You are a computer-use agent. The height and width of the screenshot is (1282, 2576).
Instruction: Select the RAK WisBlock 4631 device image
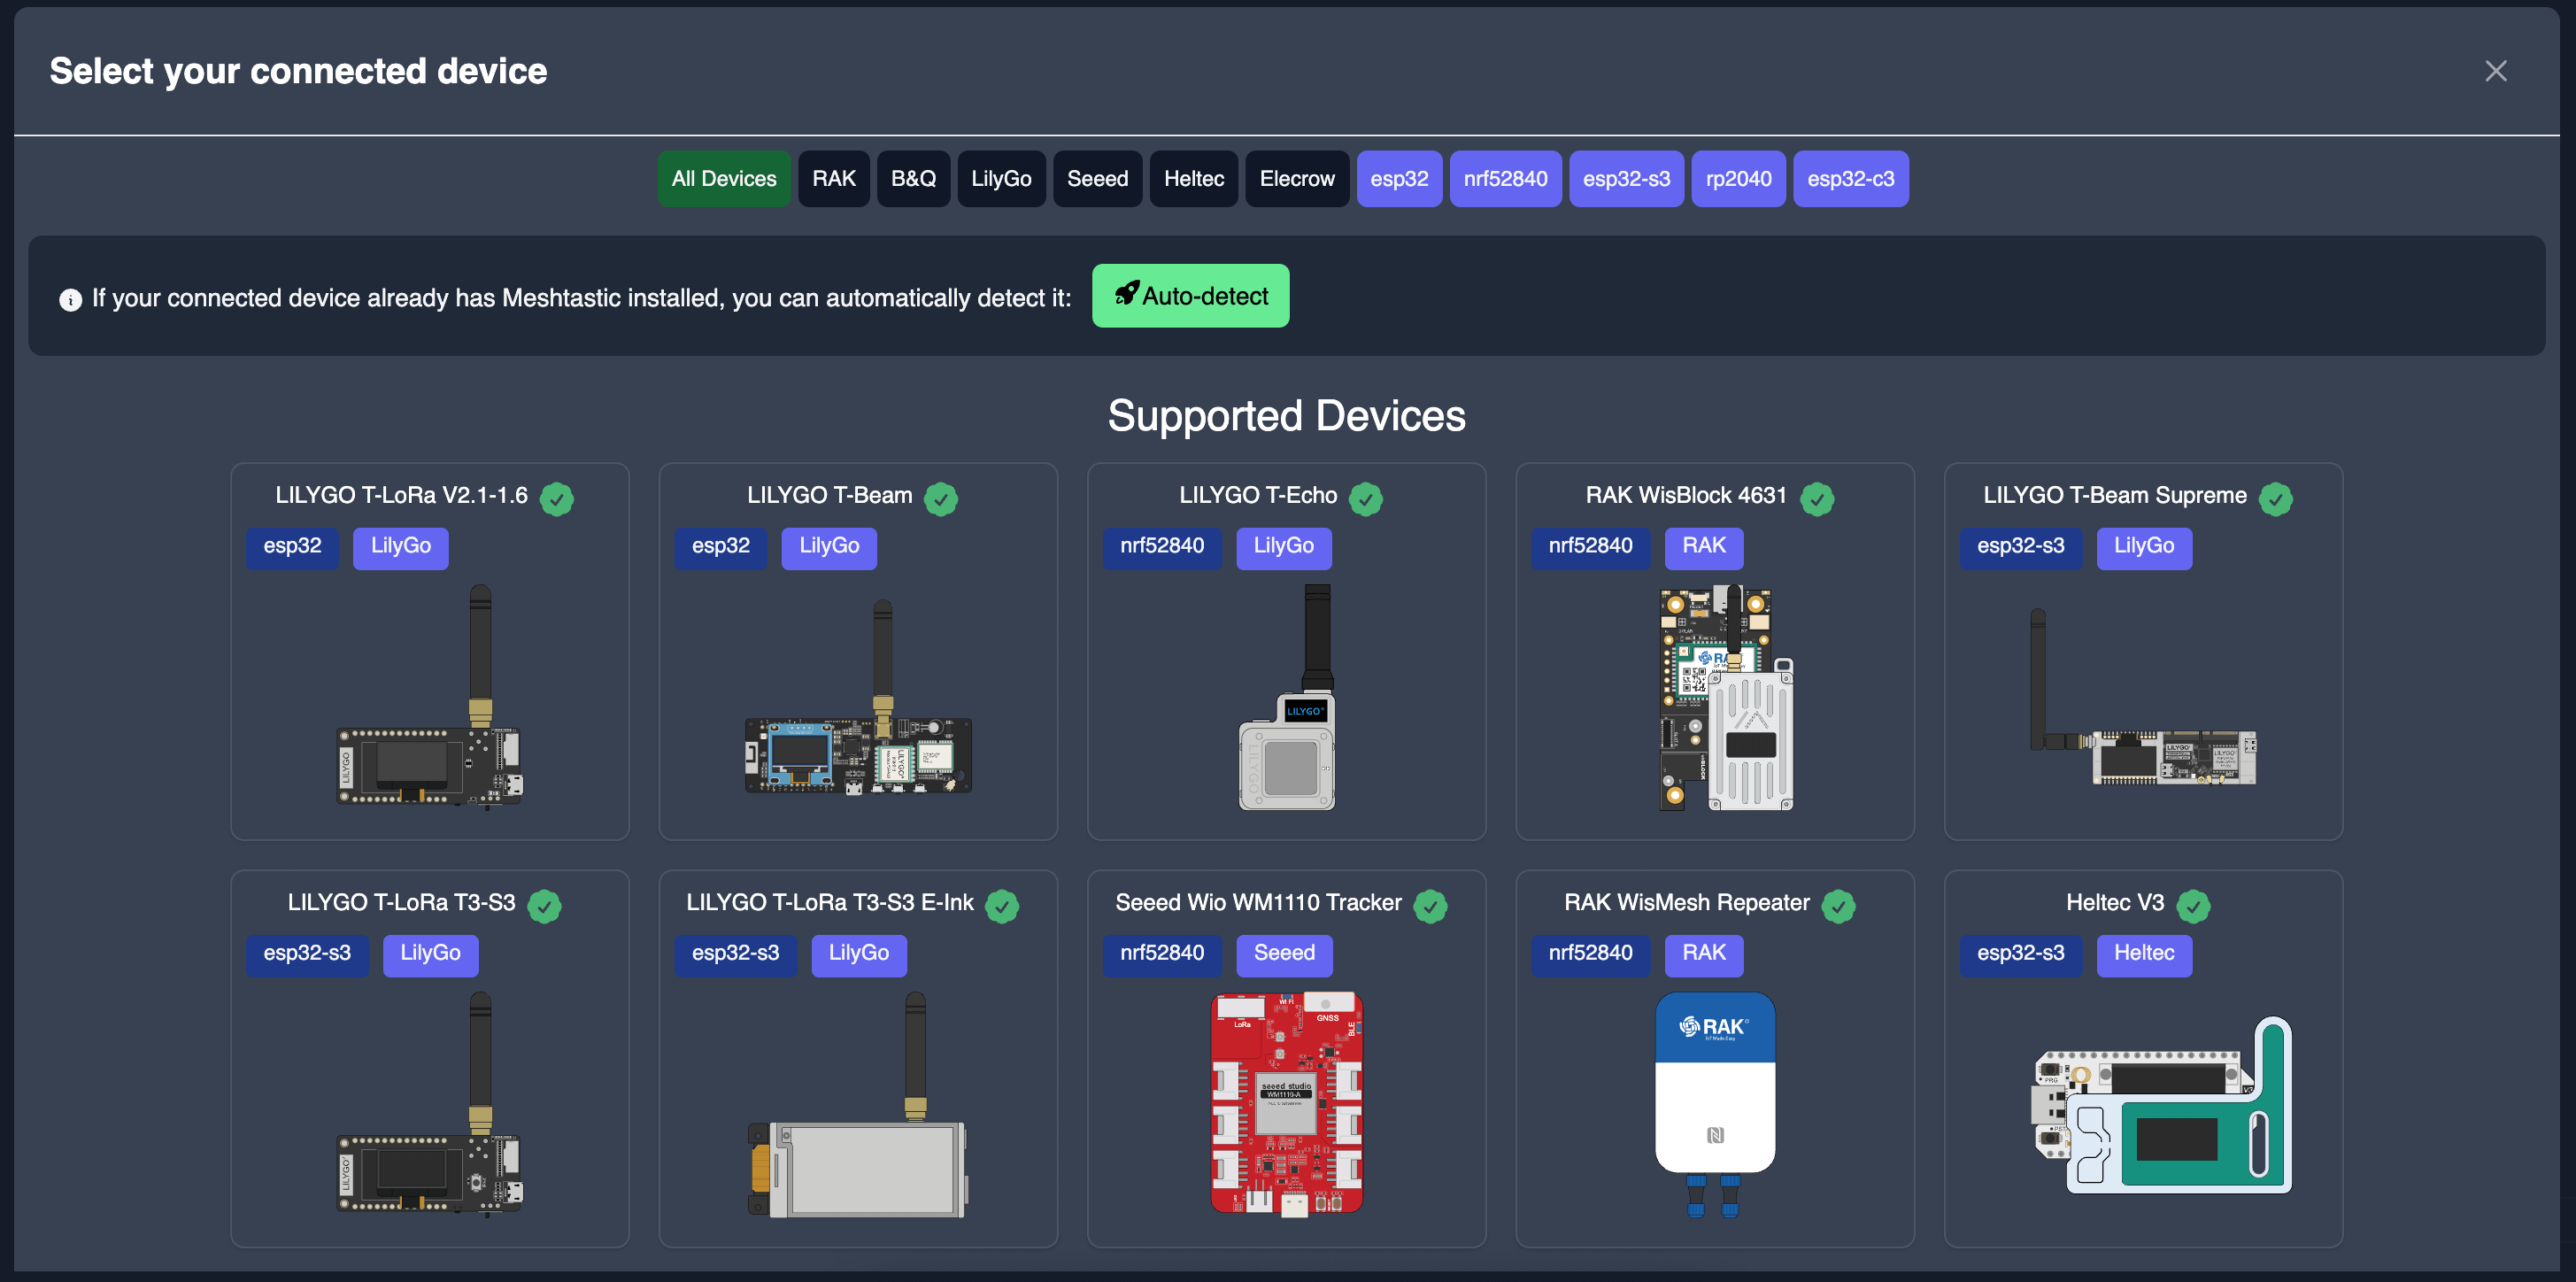[1726, 698]
